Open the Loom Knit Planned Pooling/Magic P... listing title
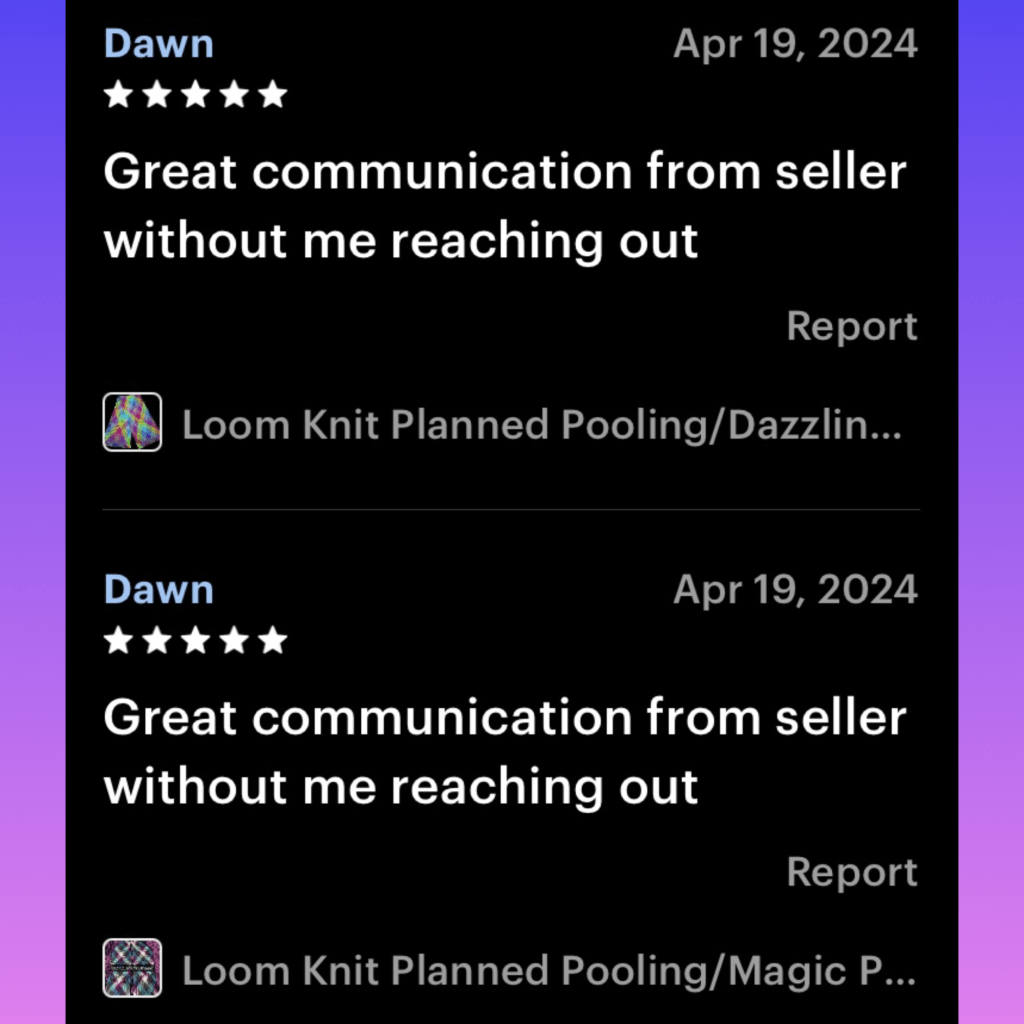 (548, 970)
